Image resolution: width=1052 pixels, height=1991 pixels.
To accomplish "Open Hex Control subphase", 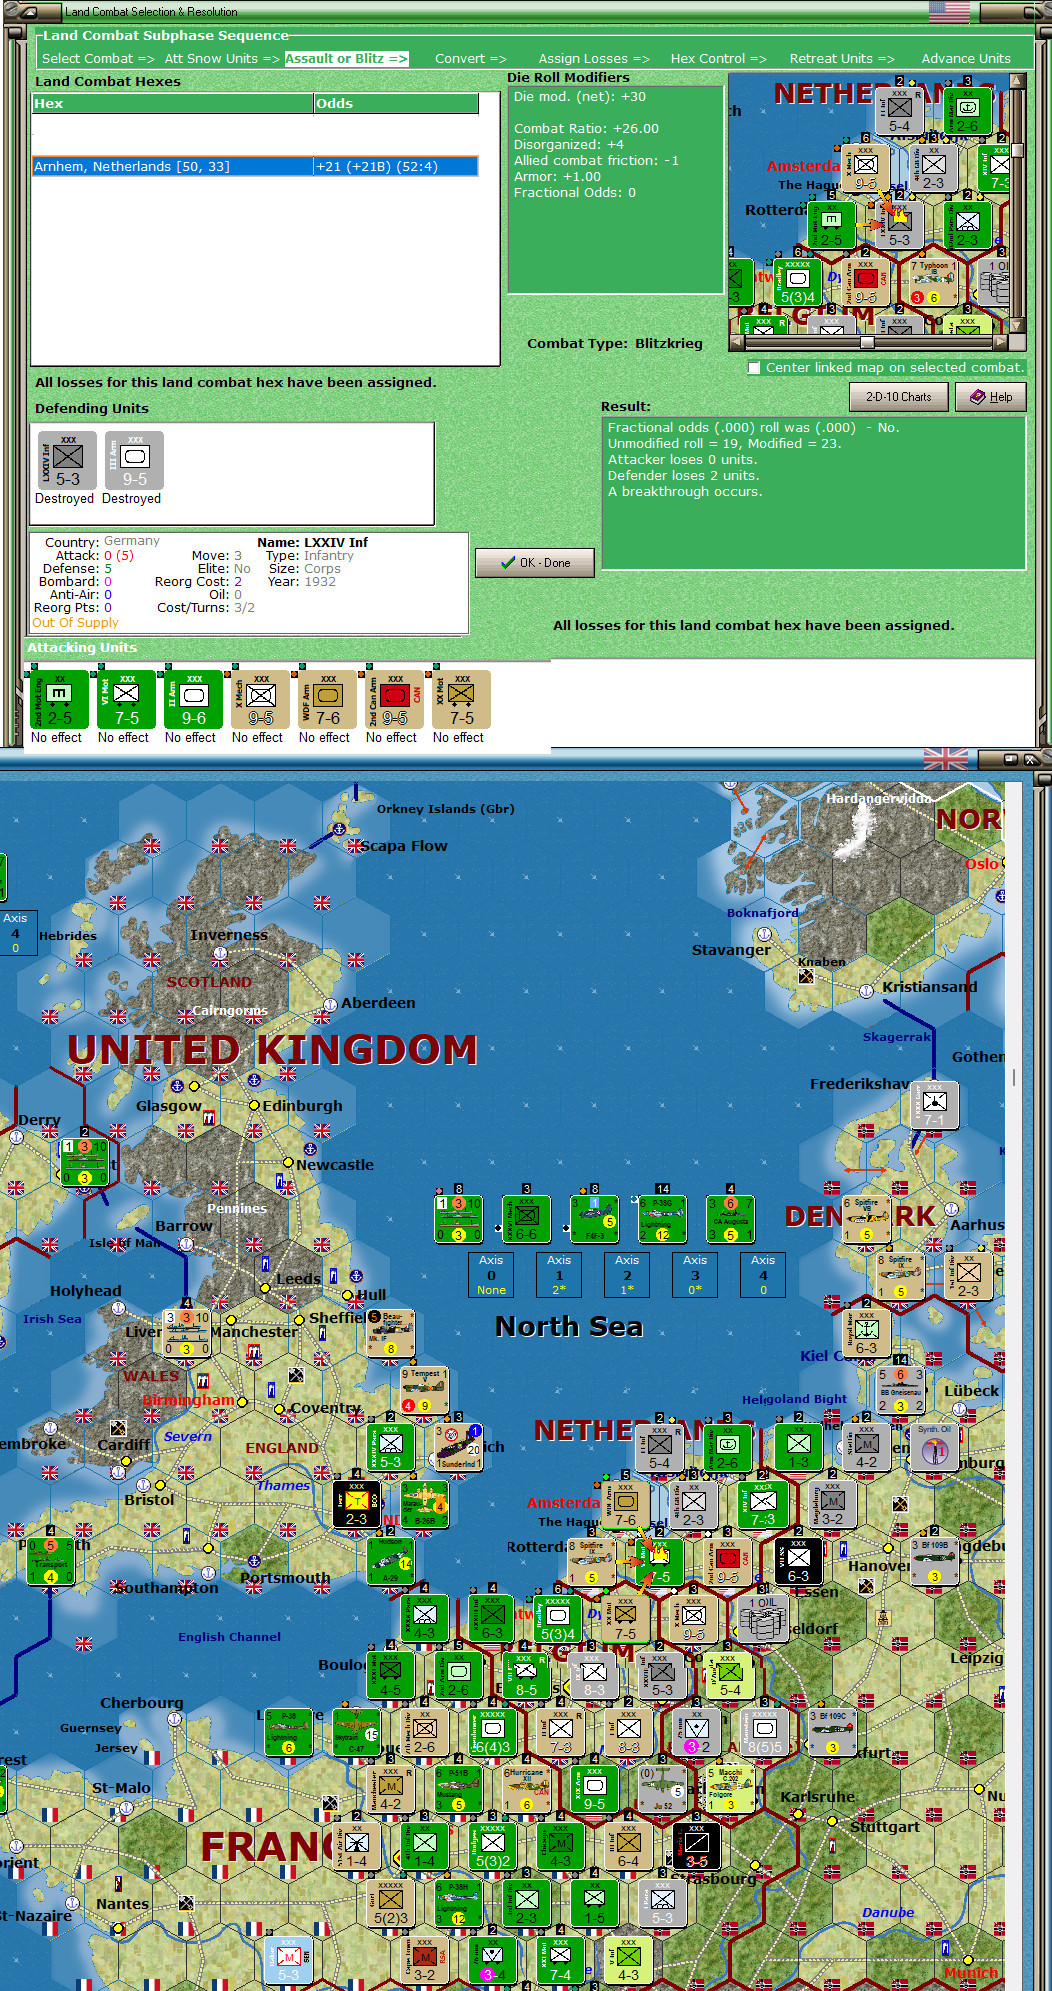I will 719,58.
